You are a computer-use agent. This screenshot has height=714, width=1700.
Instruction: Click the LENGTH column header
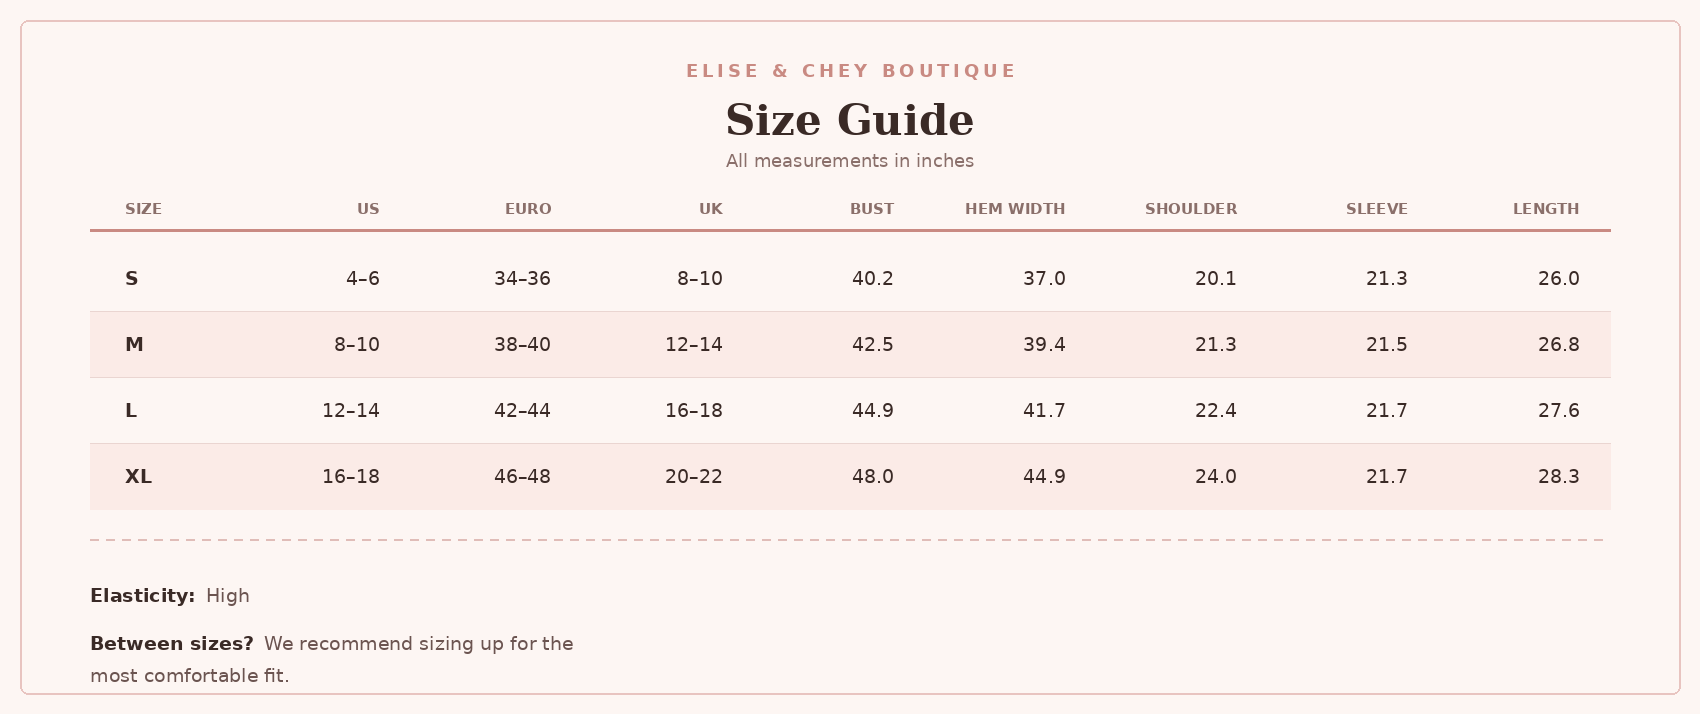click(x=1546, y=209)
